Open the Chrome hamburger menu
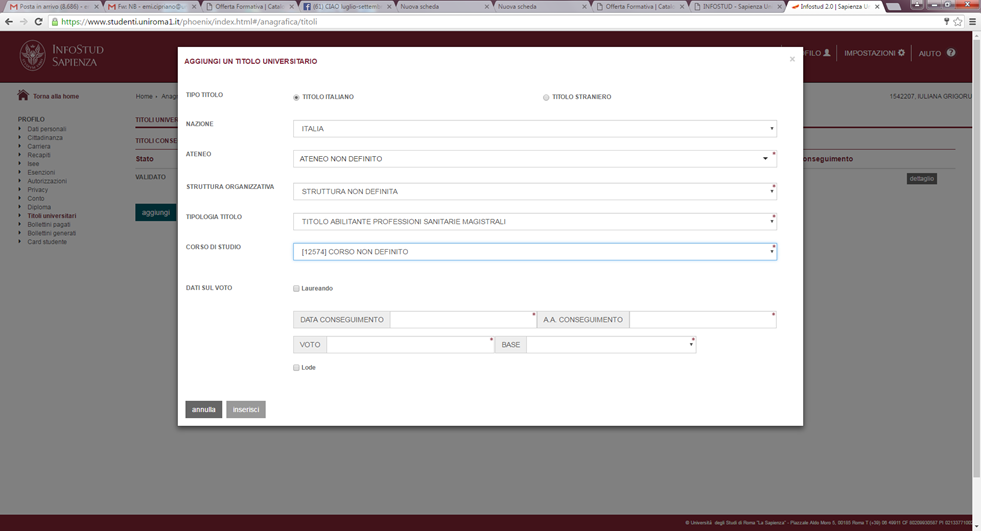Screen dimensions: 981x531 [972, 21]
